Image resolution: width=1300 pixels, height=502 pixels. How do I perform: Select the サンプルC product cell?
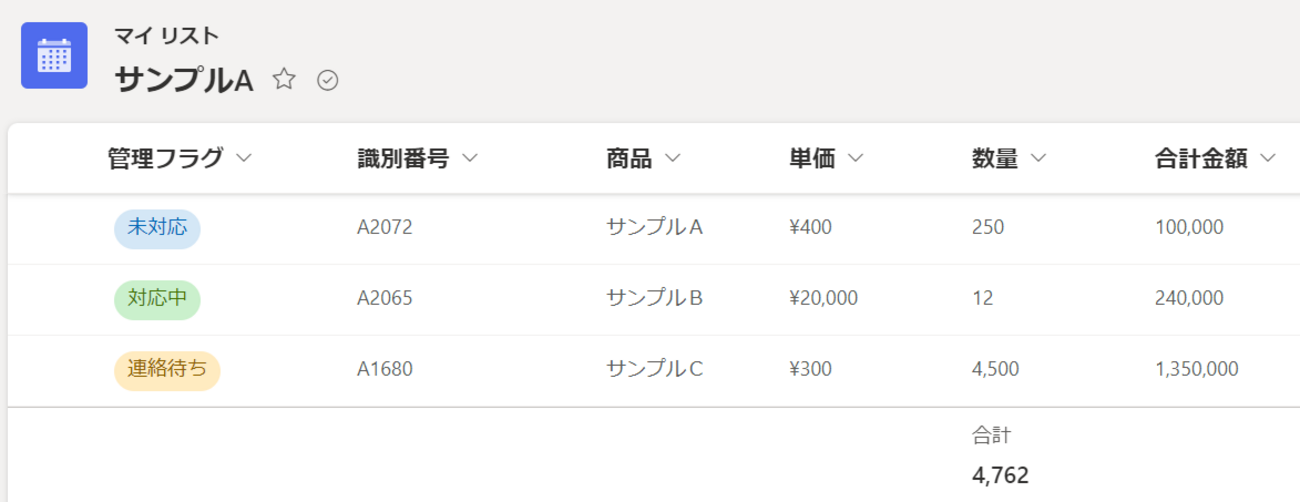(655, 370)
